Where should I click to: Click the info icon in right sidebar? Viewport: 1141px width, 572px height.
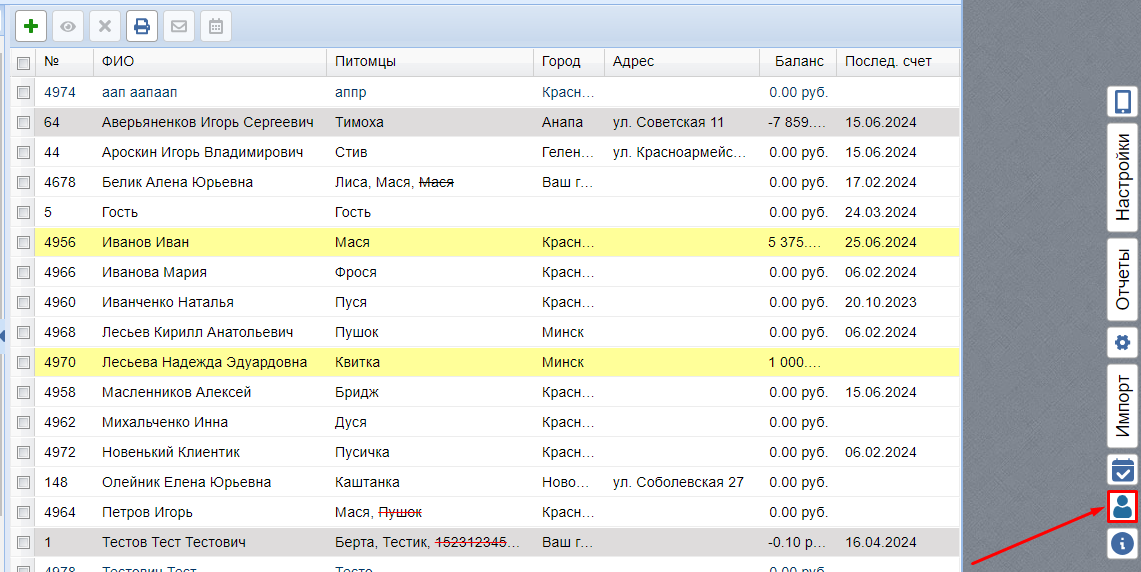1122,543
